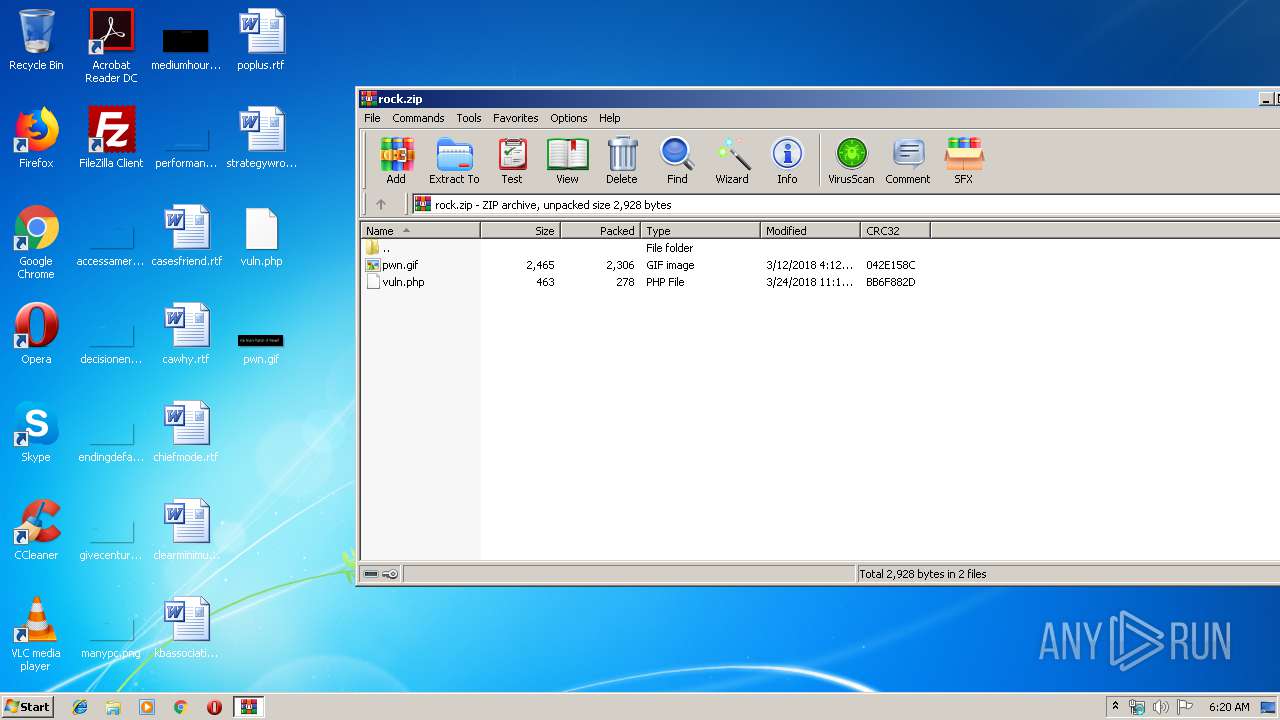
Task: Run VirusScan on the archive
Action: pyautogui.click(x=851, y=161)
